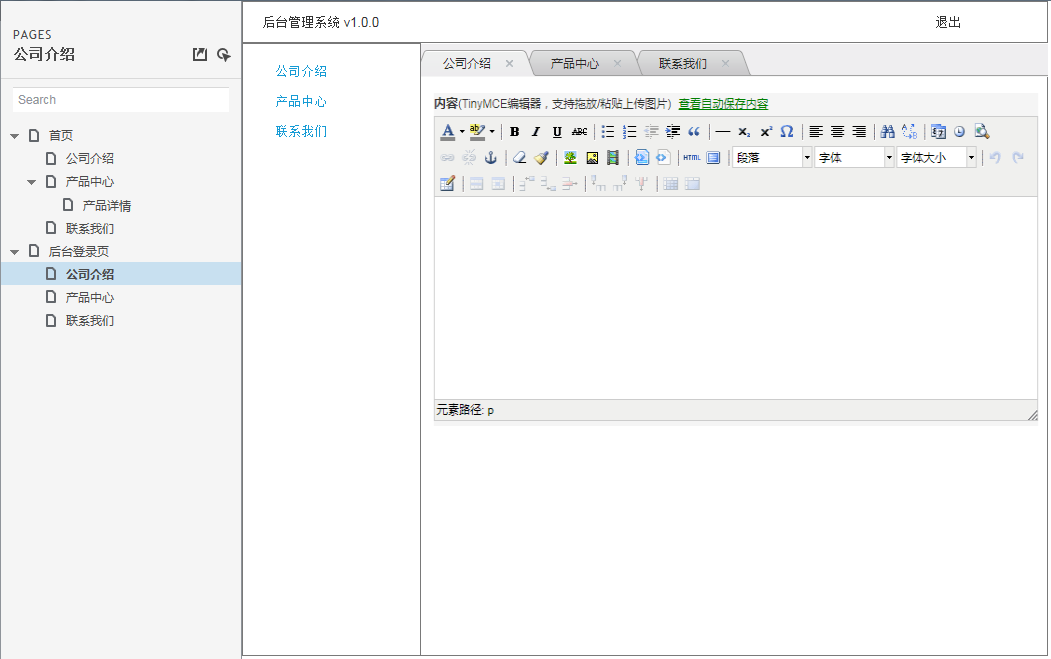Open the 字体 font family dropdown
1051x659 pixels.
(855, 158)
